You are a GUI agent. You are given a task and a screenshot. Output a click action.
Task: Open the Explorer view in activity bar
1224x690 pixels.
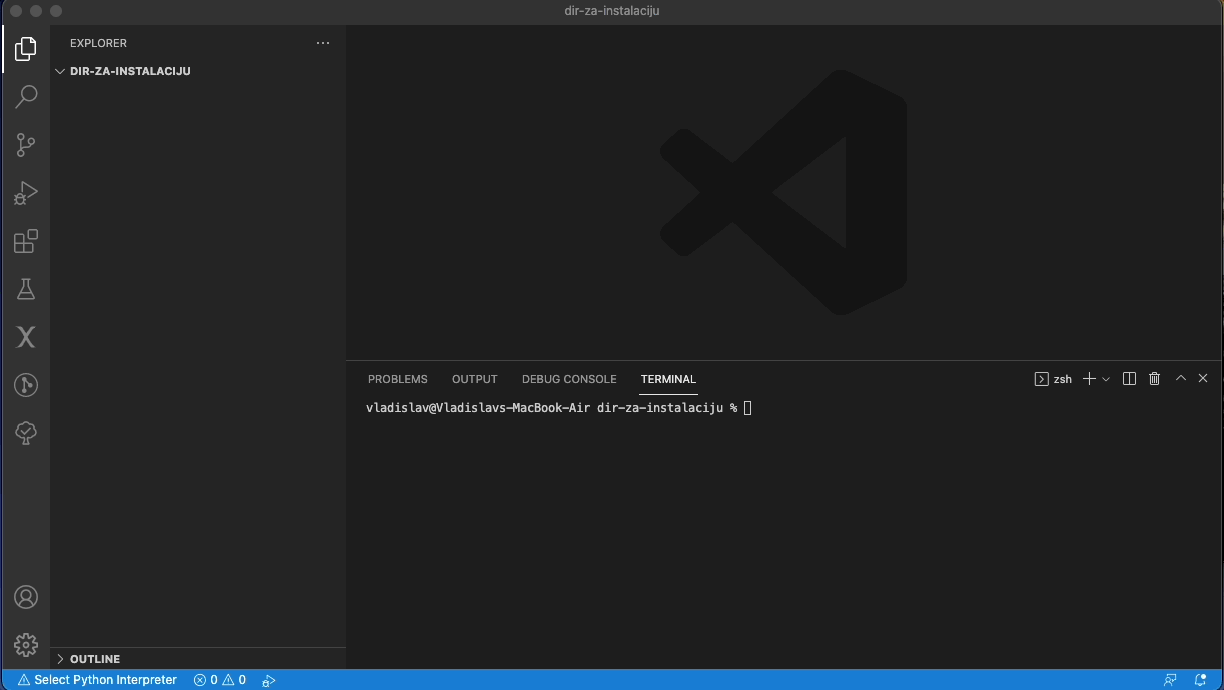click(26, 48)
